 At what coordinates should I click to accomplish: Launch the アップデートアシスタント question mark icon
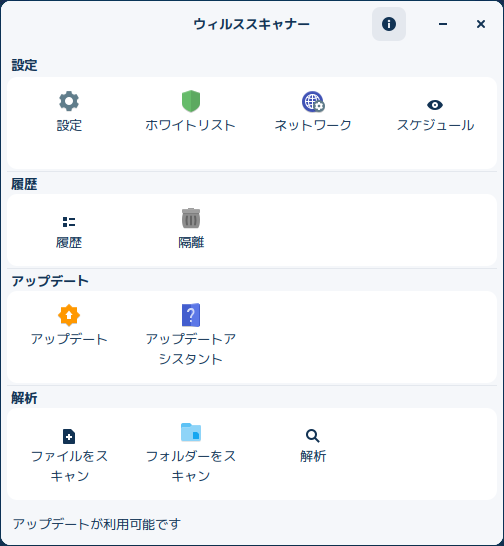pyautogui.click(x=191, y=315)
